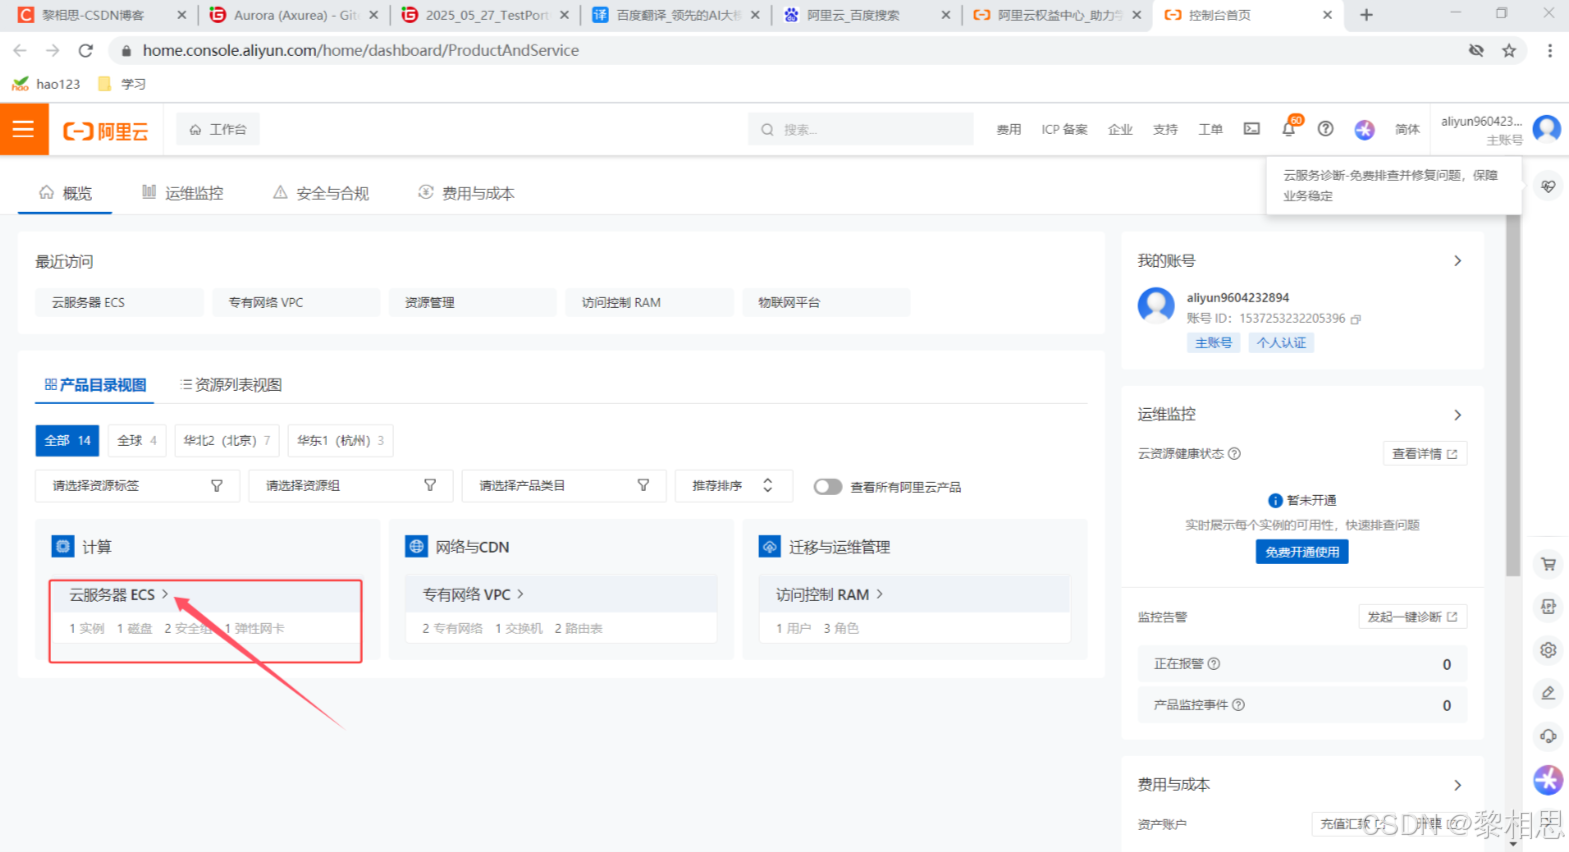Open the orange hamburger navigation menu
This screenshot has height=852, width=1569.
[x=24, y=130]
